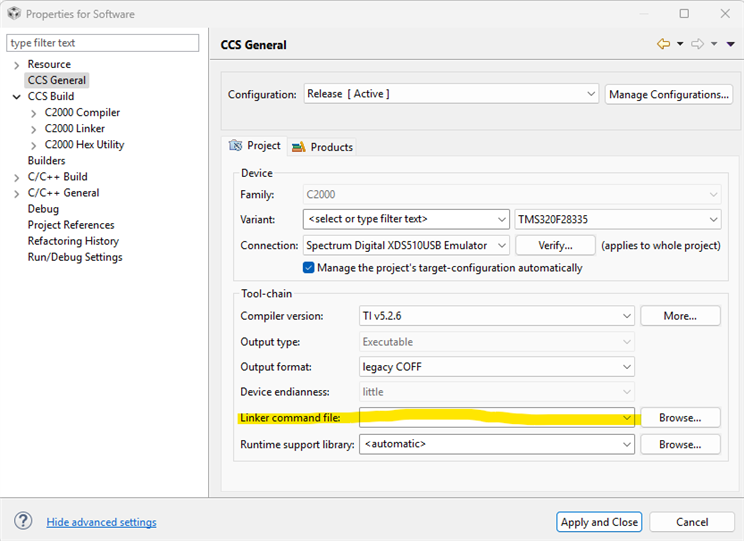The height and width of the screenshot is (541, 744).
Task: Open the back history dropdown arrow
Action: [x=680, y=44]
